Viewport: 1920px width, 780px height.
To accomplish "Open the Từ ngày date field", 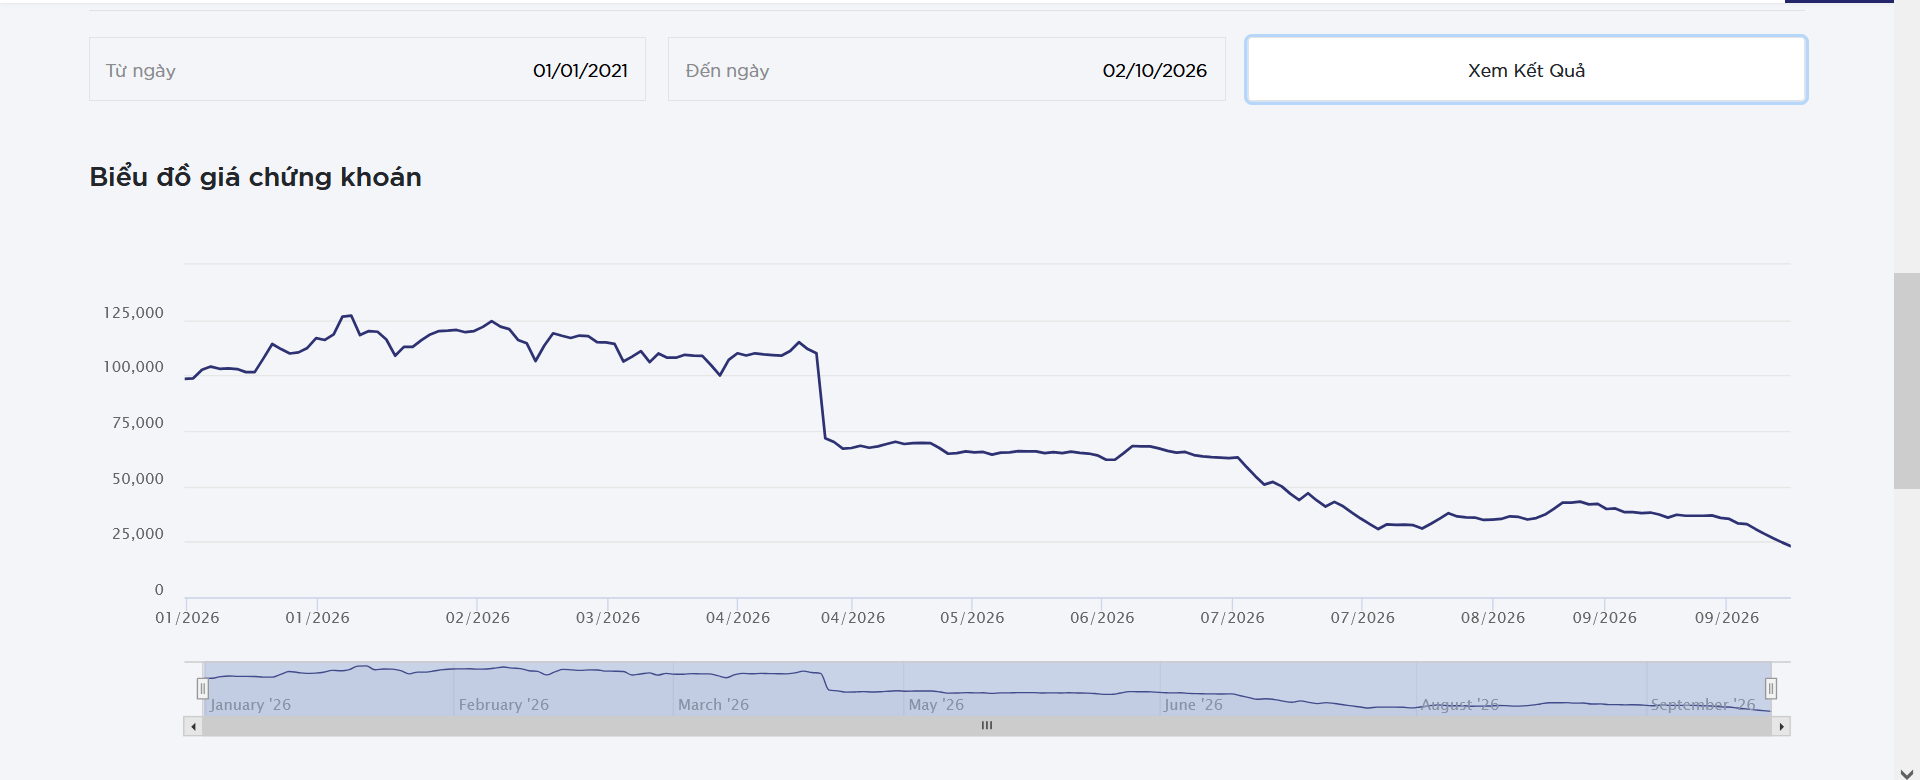I will pos(367,70).
